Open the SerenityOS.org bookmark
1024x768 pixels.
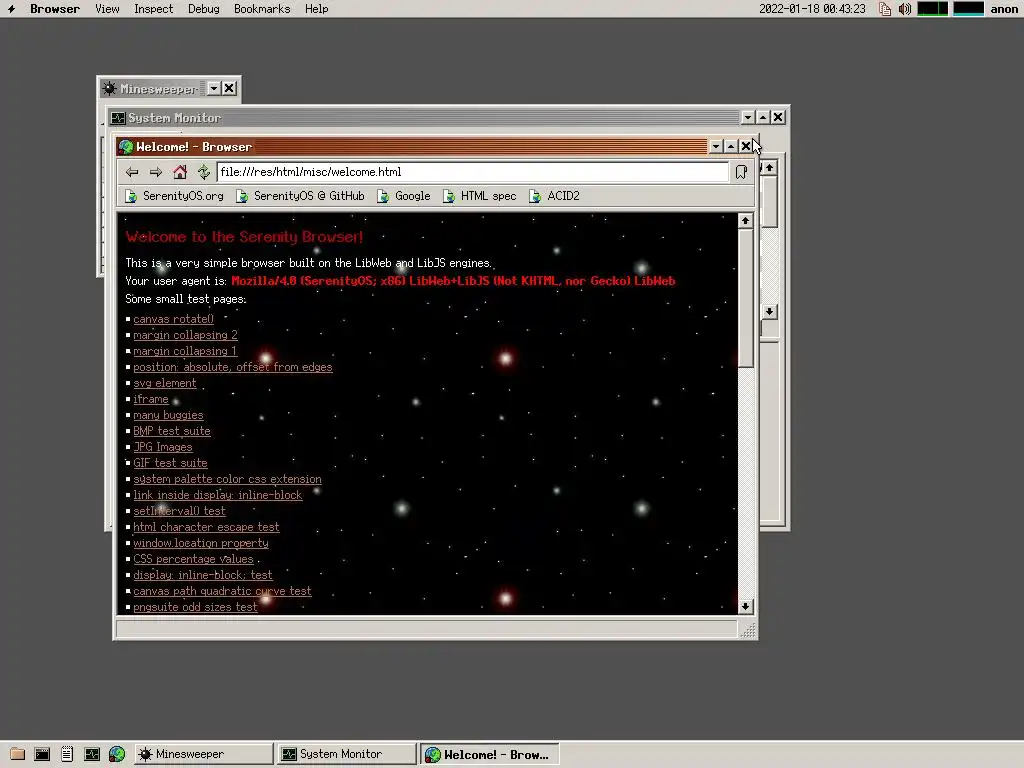point(174,196)
